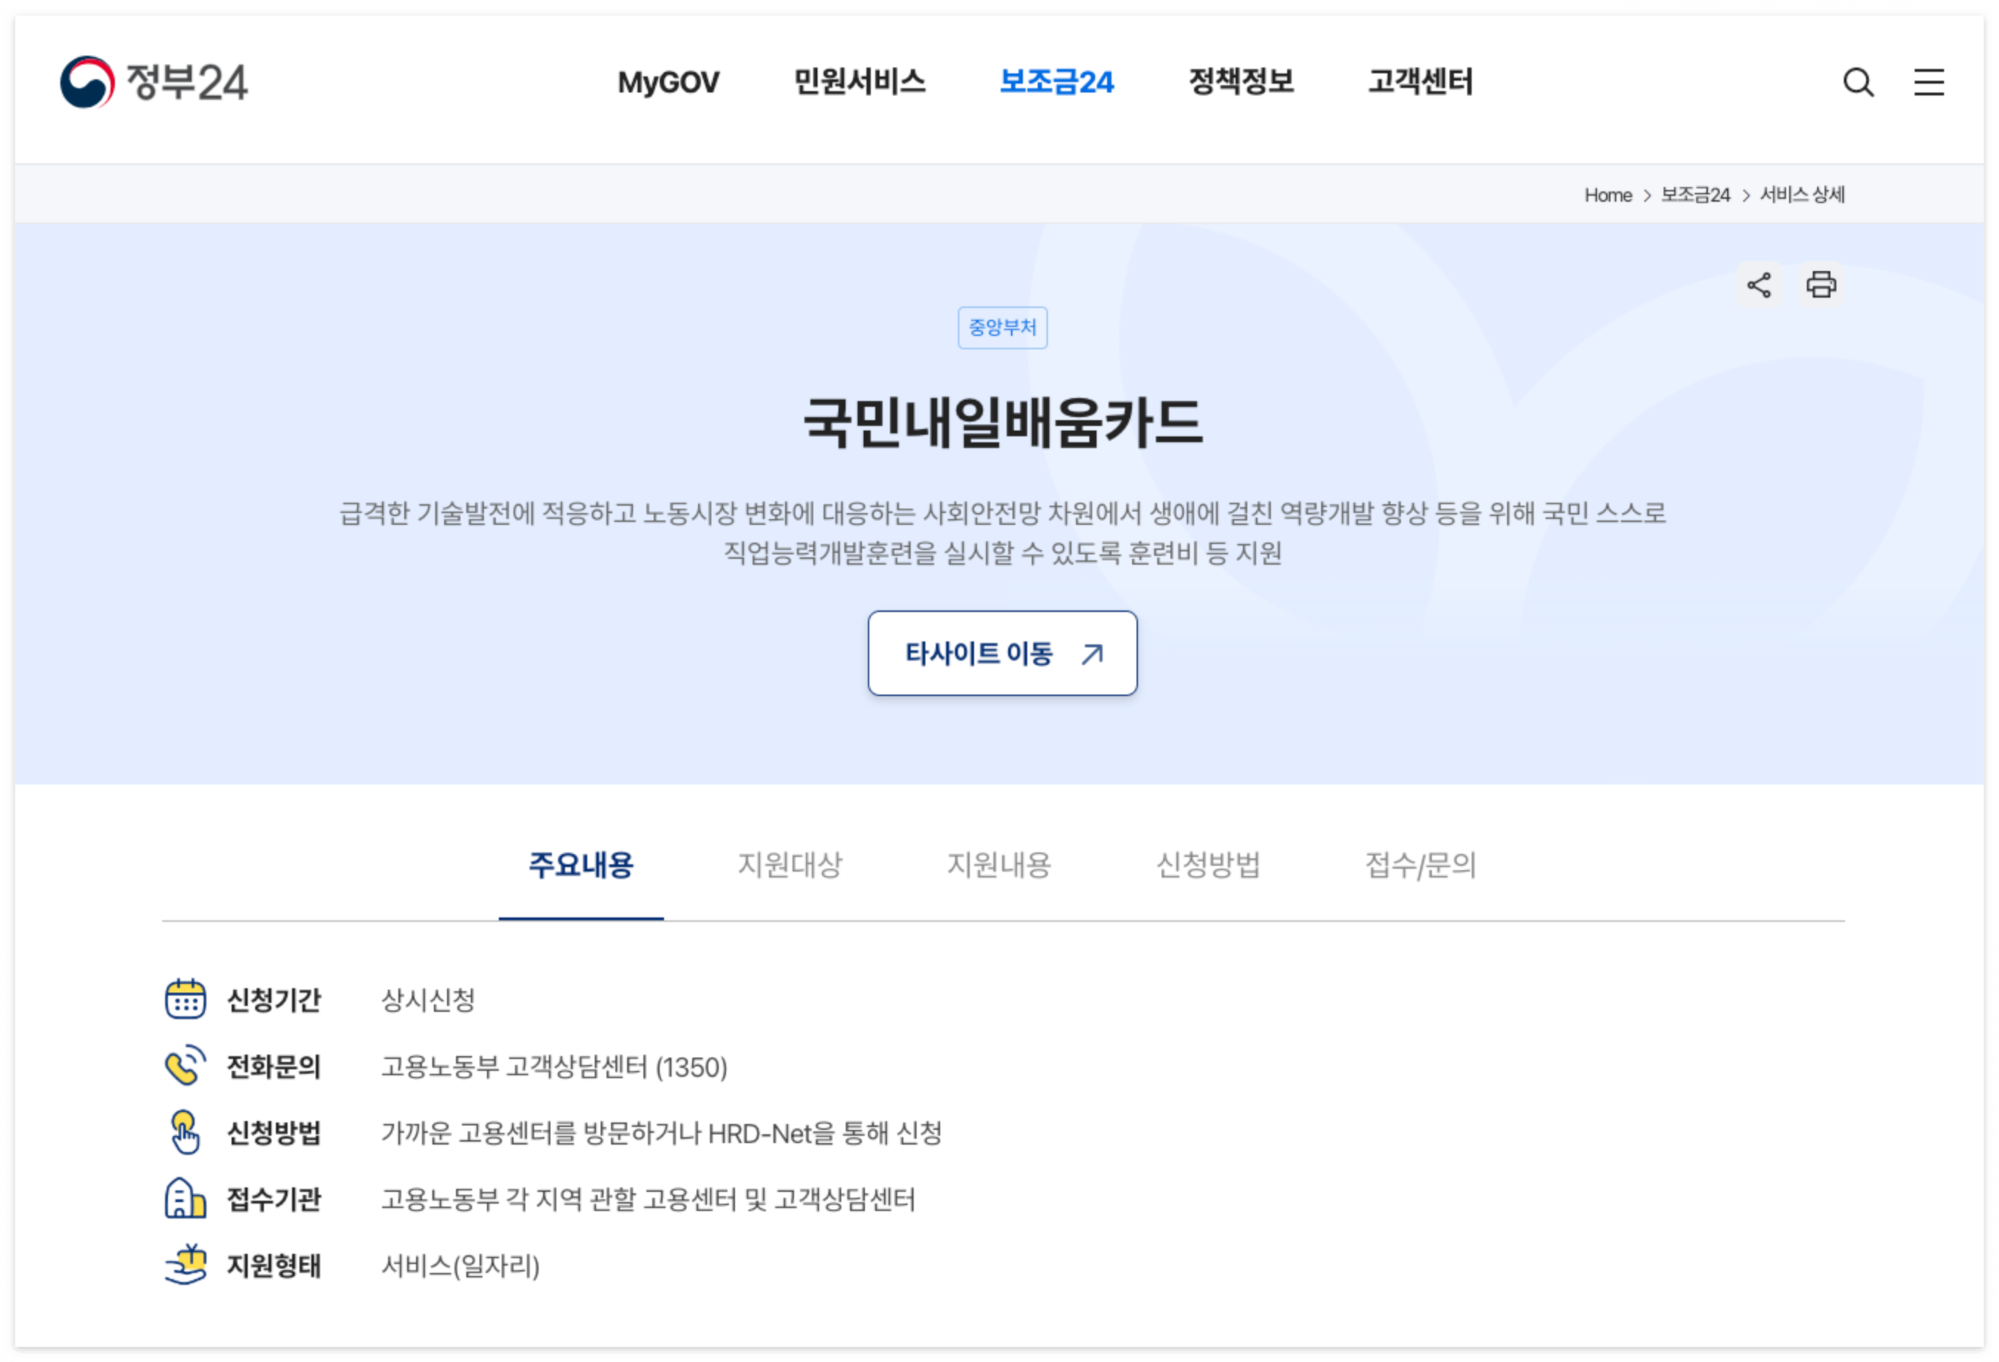Open the MyGOV menu

pyautogui.click(x=668, y=82)
